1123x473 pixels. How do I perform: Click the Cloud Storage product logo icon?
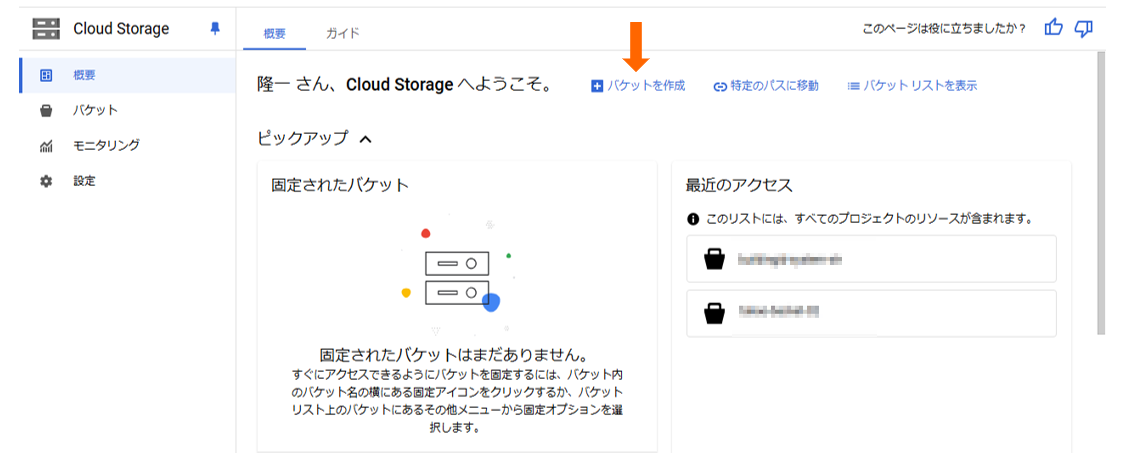47,29
